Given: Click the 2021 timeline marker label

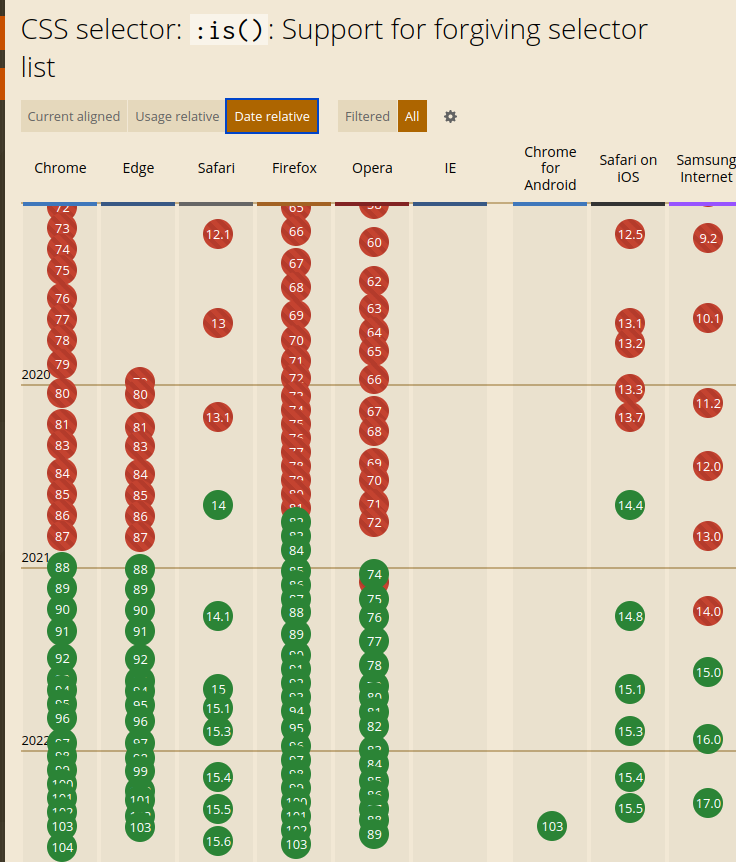Looking at the screenshot, I should (35, 558).
